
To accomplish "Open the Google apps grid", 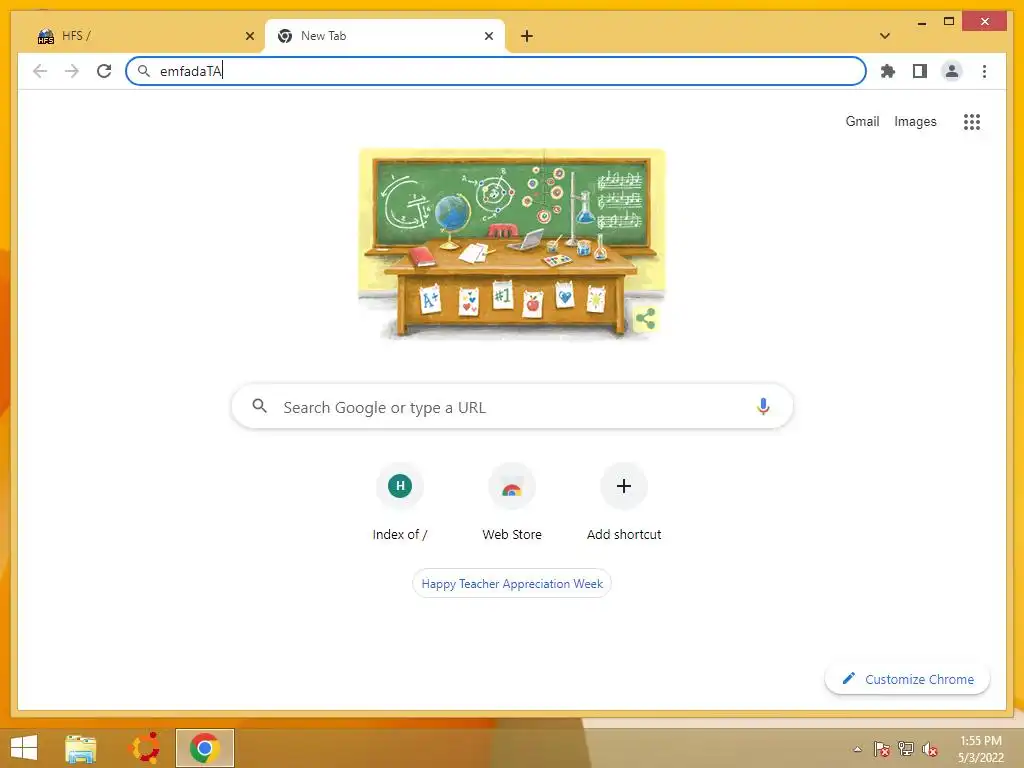I will click(972, 121).
